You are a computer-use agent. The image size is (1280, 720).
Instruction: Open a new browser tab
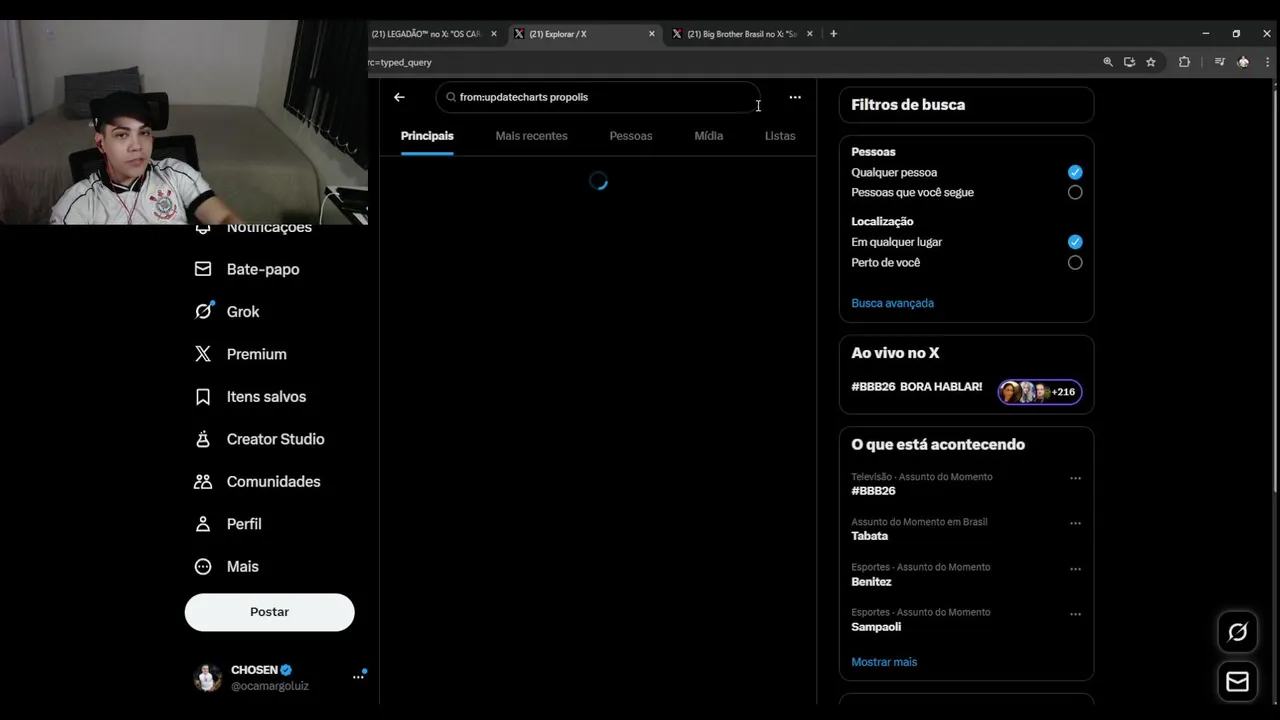(x=833, y=34)
